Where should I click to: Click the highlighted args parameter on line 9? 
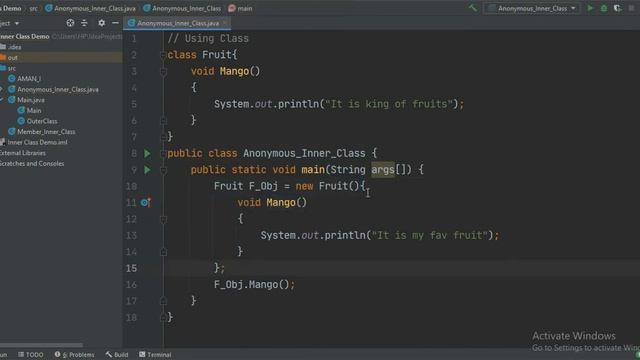point(383,169)
